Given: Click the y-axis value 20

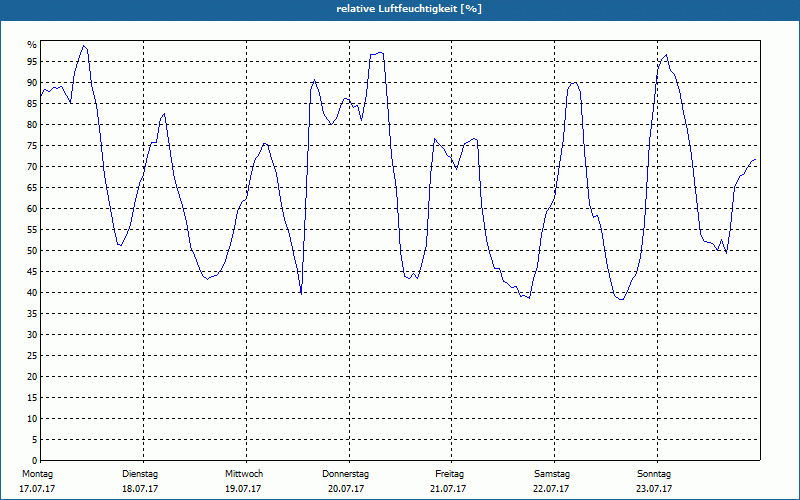Looking at the screenshot, I should [x=32, y=377].
